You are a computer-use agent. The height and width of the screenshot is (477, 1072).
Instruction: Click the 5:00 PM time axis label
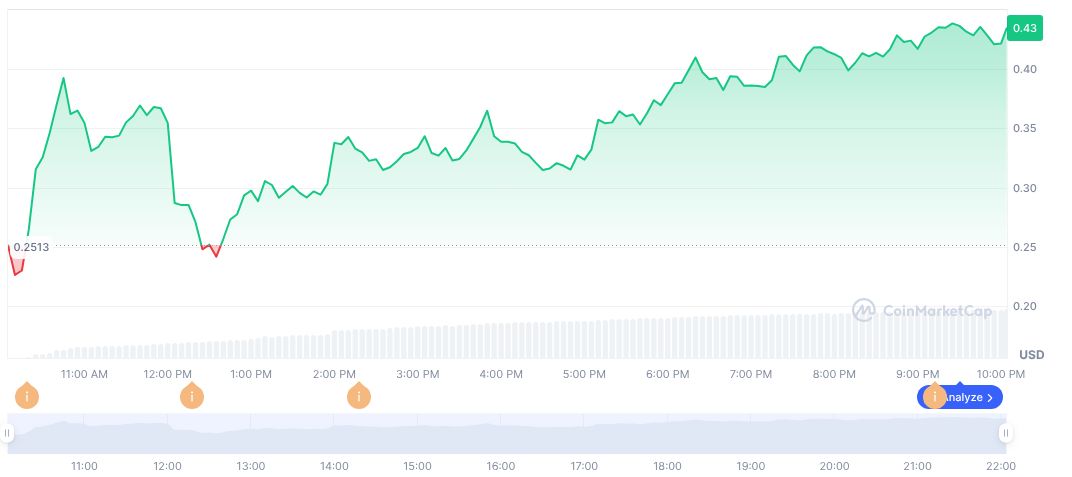point(584,374)
